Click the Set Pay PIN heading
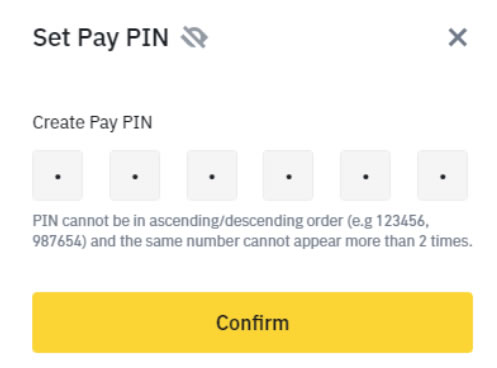497x368 pixels. pos(101,37)
